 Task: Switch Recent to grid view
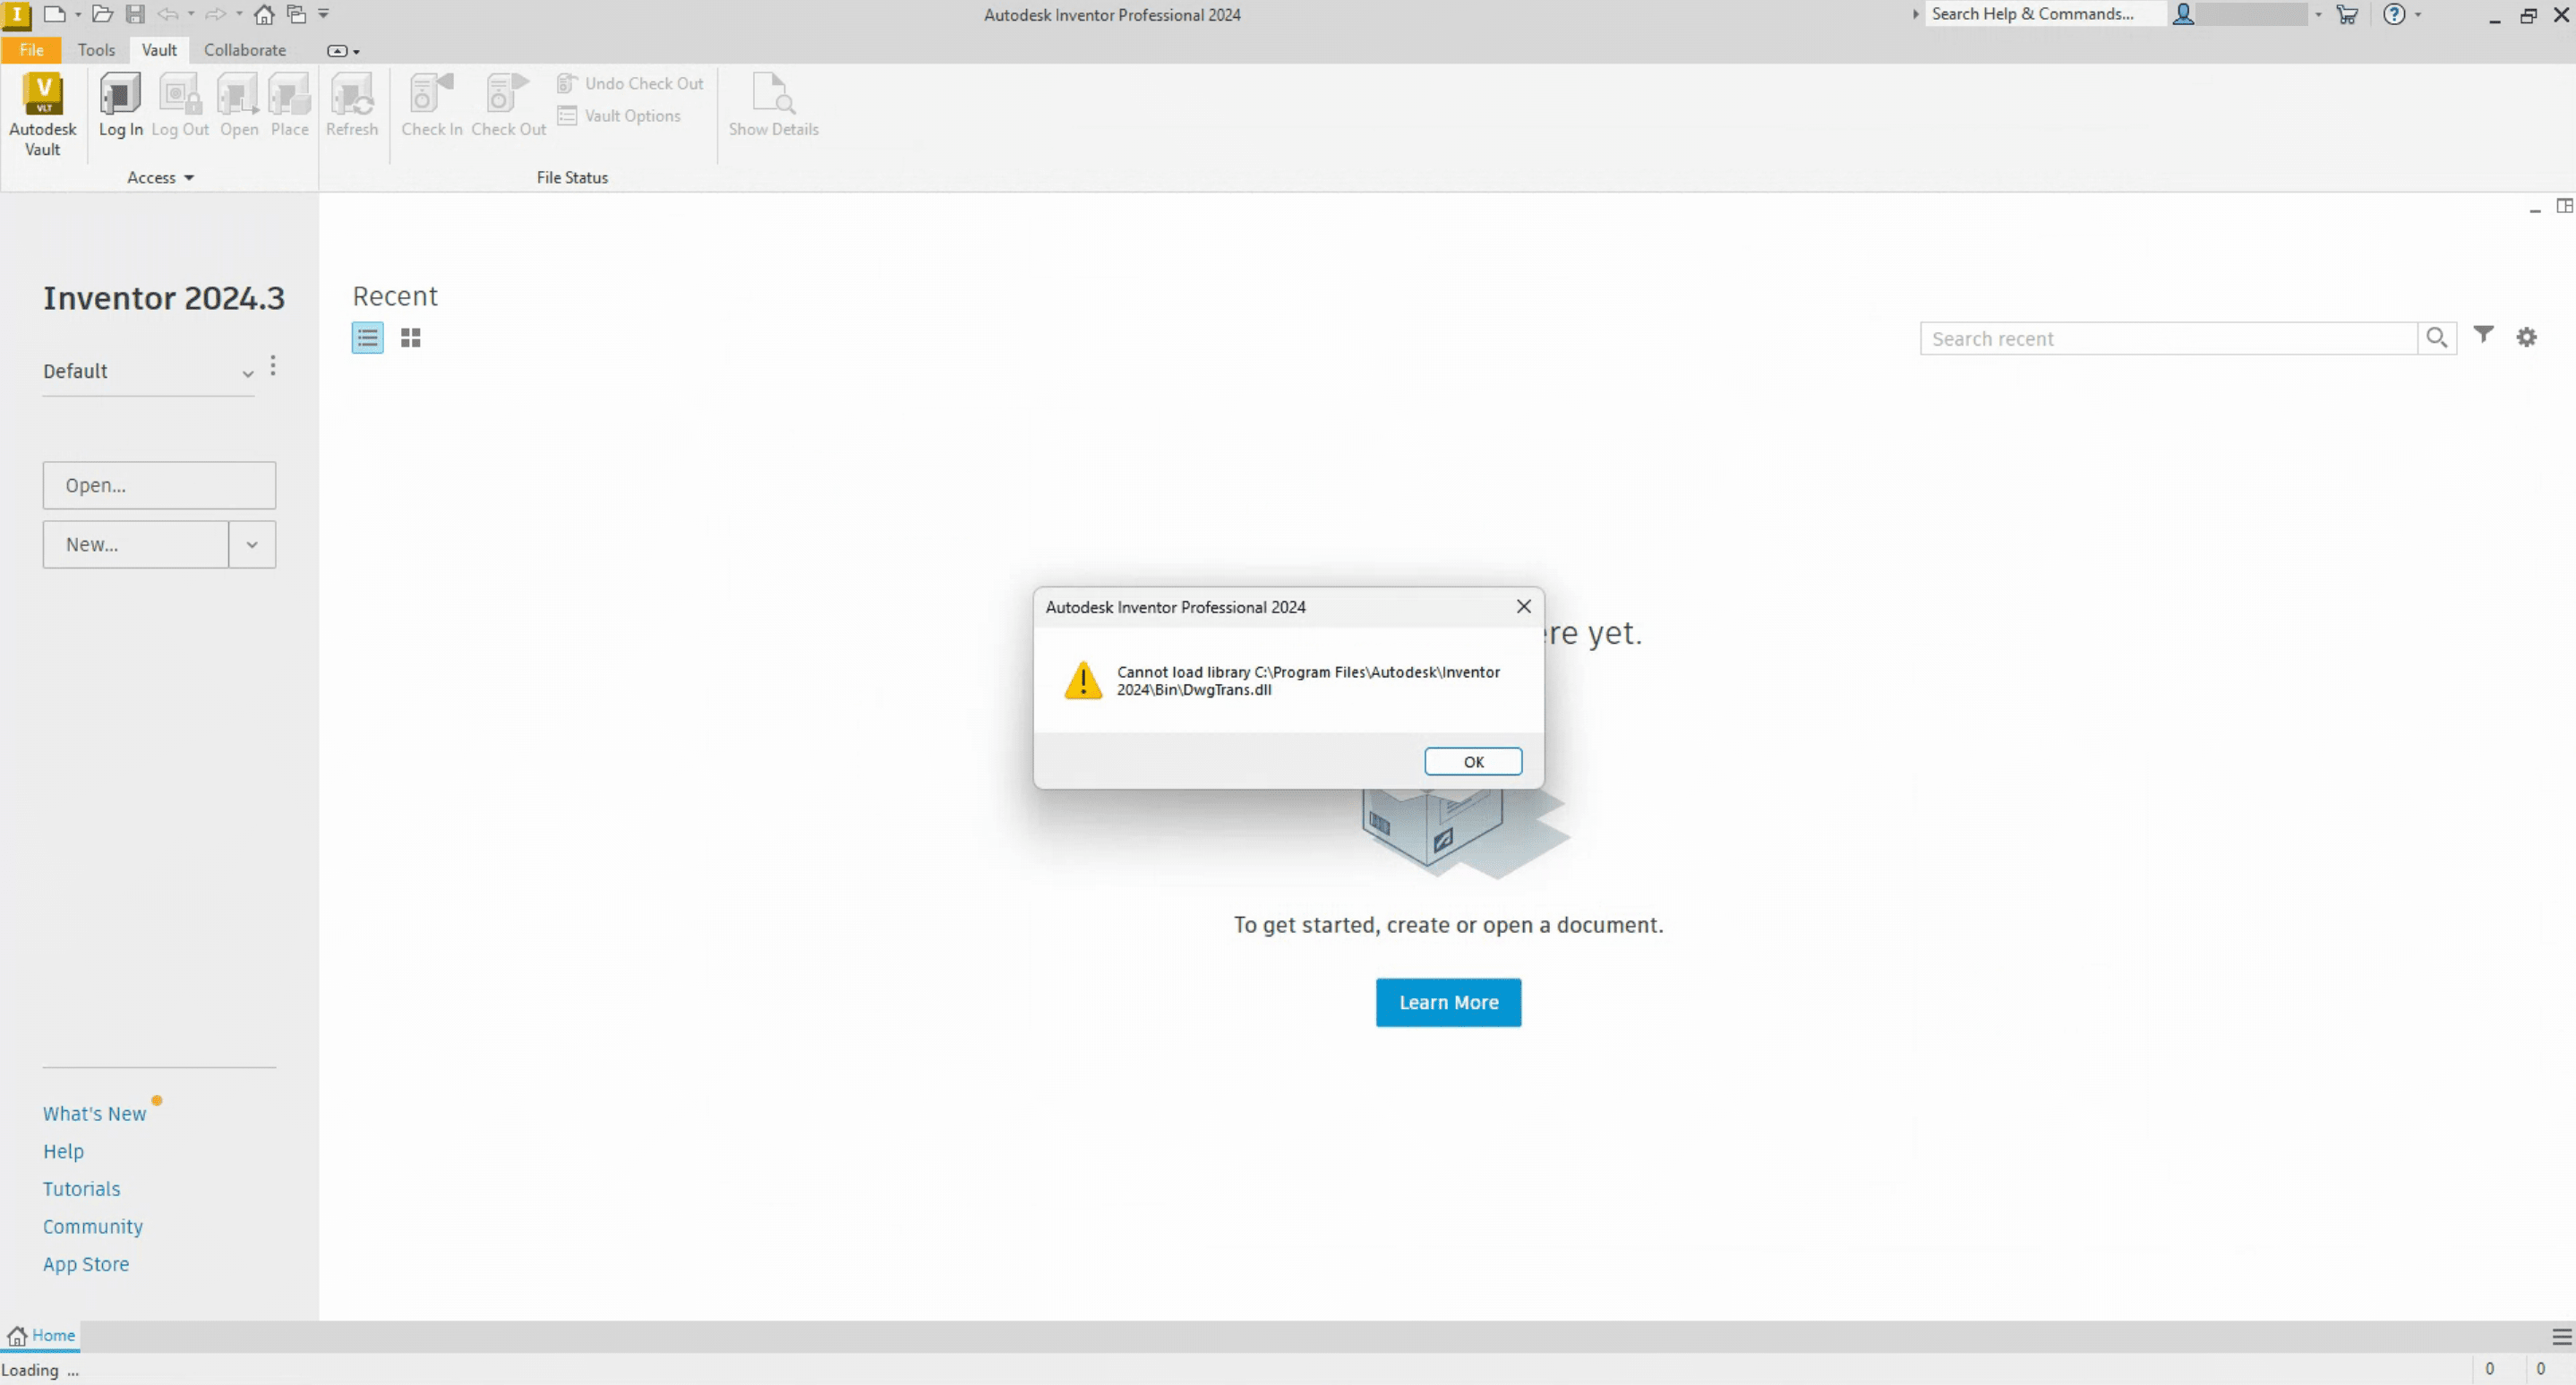point(411,338)
